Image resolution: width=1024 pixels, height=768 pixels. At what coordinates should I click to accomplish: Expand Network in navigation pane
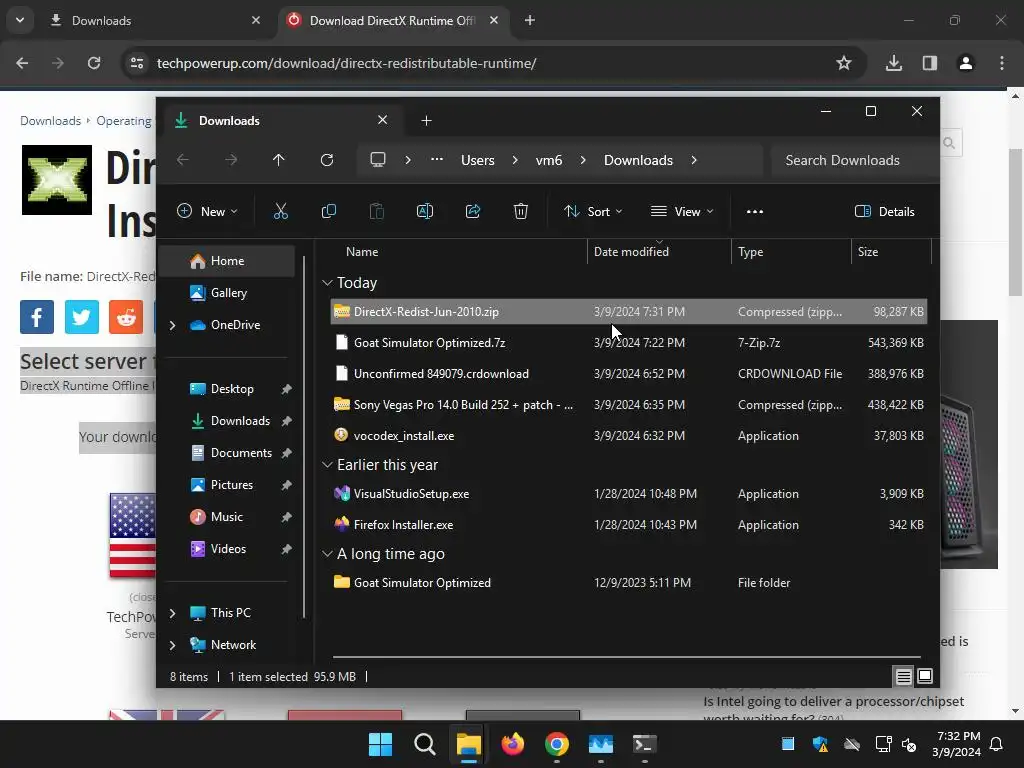pos(172,645)
